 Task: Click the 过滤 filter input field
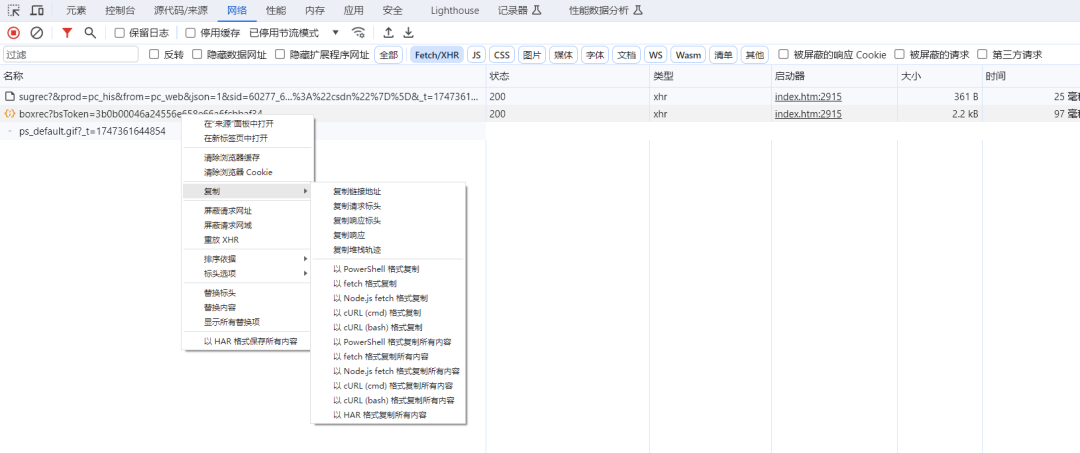click(x=70, y=55)
